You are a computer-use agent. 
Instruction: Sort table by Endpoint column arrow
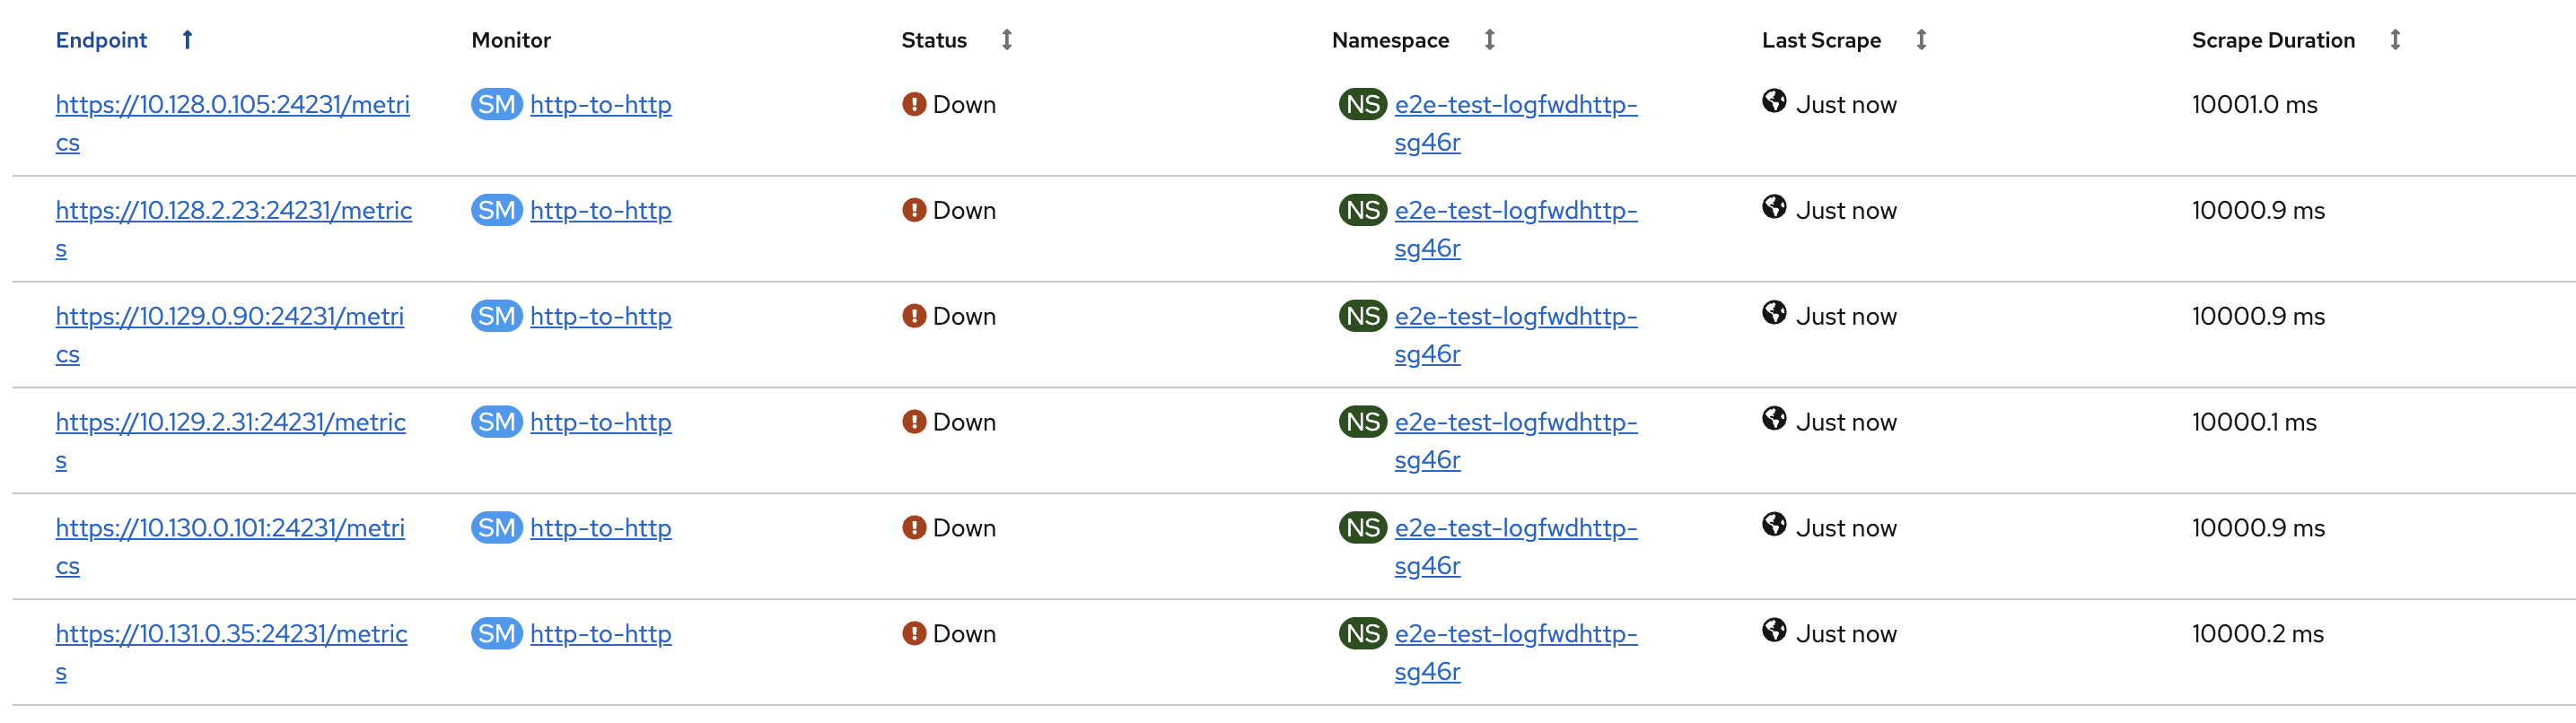coord(187,40)
